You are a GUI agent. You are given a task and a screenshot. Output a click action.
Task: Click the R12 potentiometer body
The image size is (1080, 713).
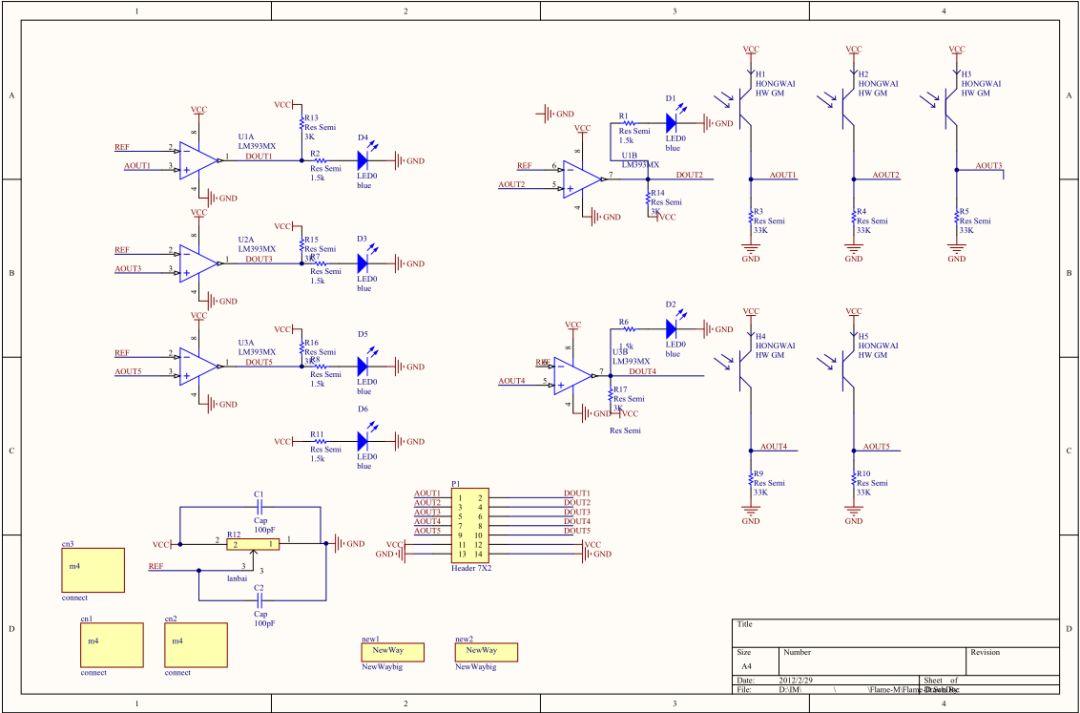[253, 544]
